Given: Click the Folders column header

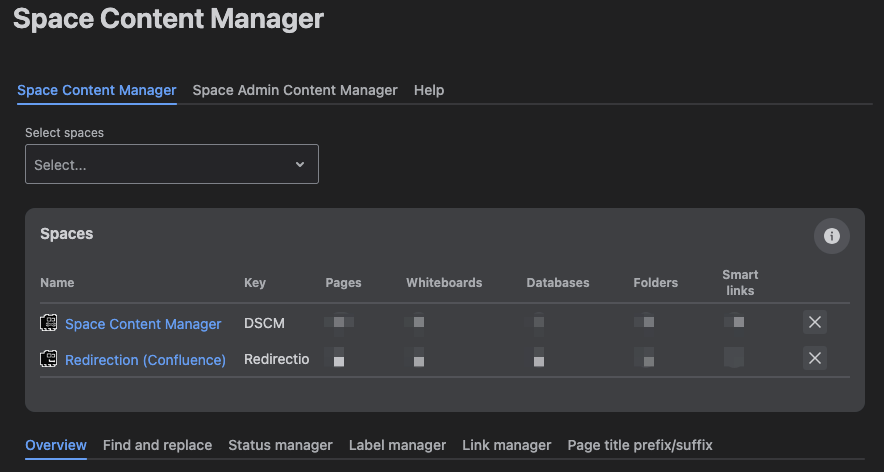Looking at the screenshot, I should 656,283.
